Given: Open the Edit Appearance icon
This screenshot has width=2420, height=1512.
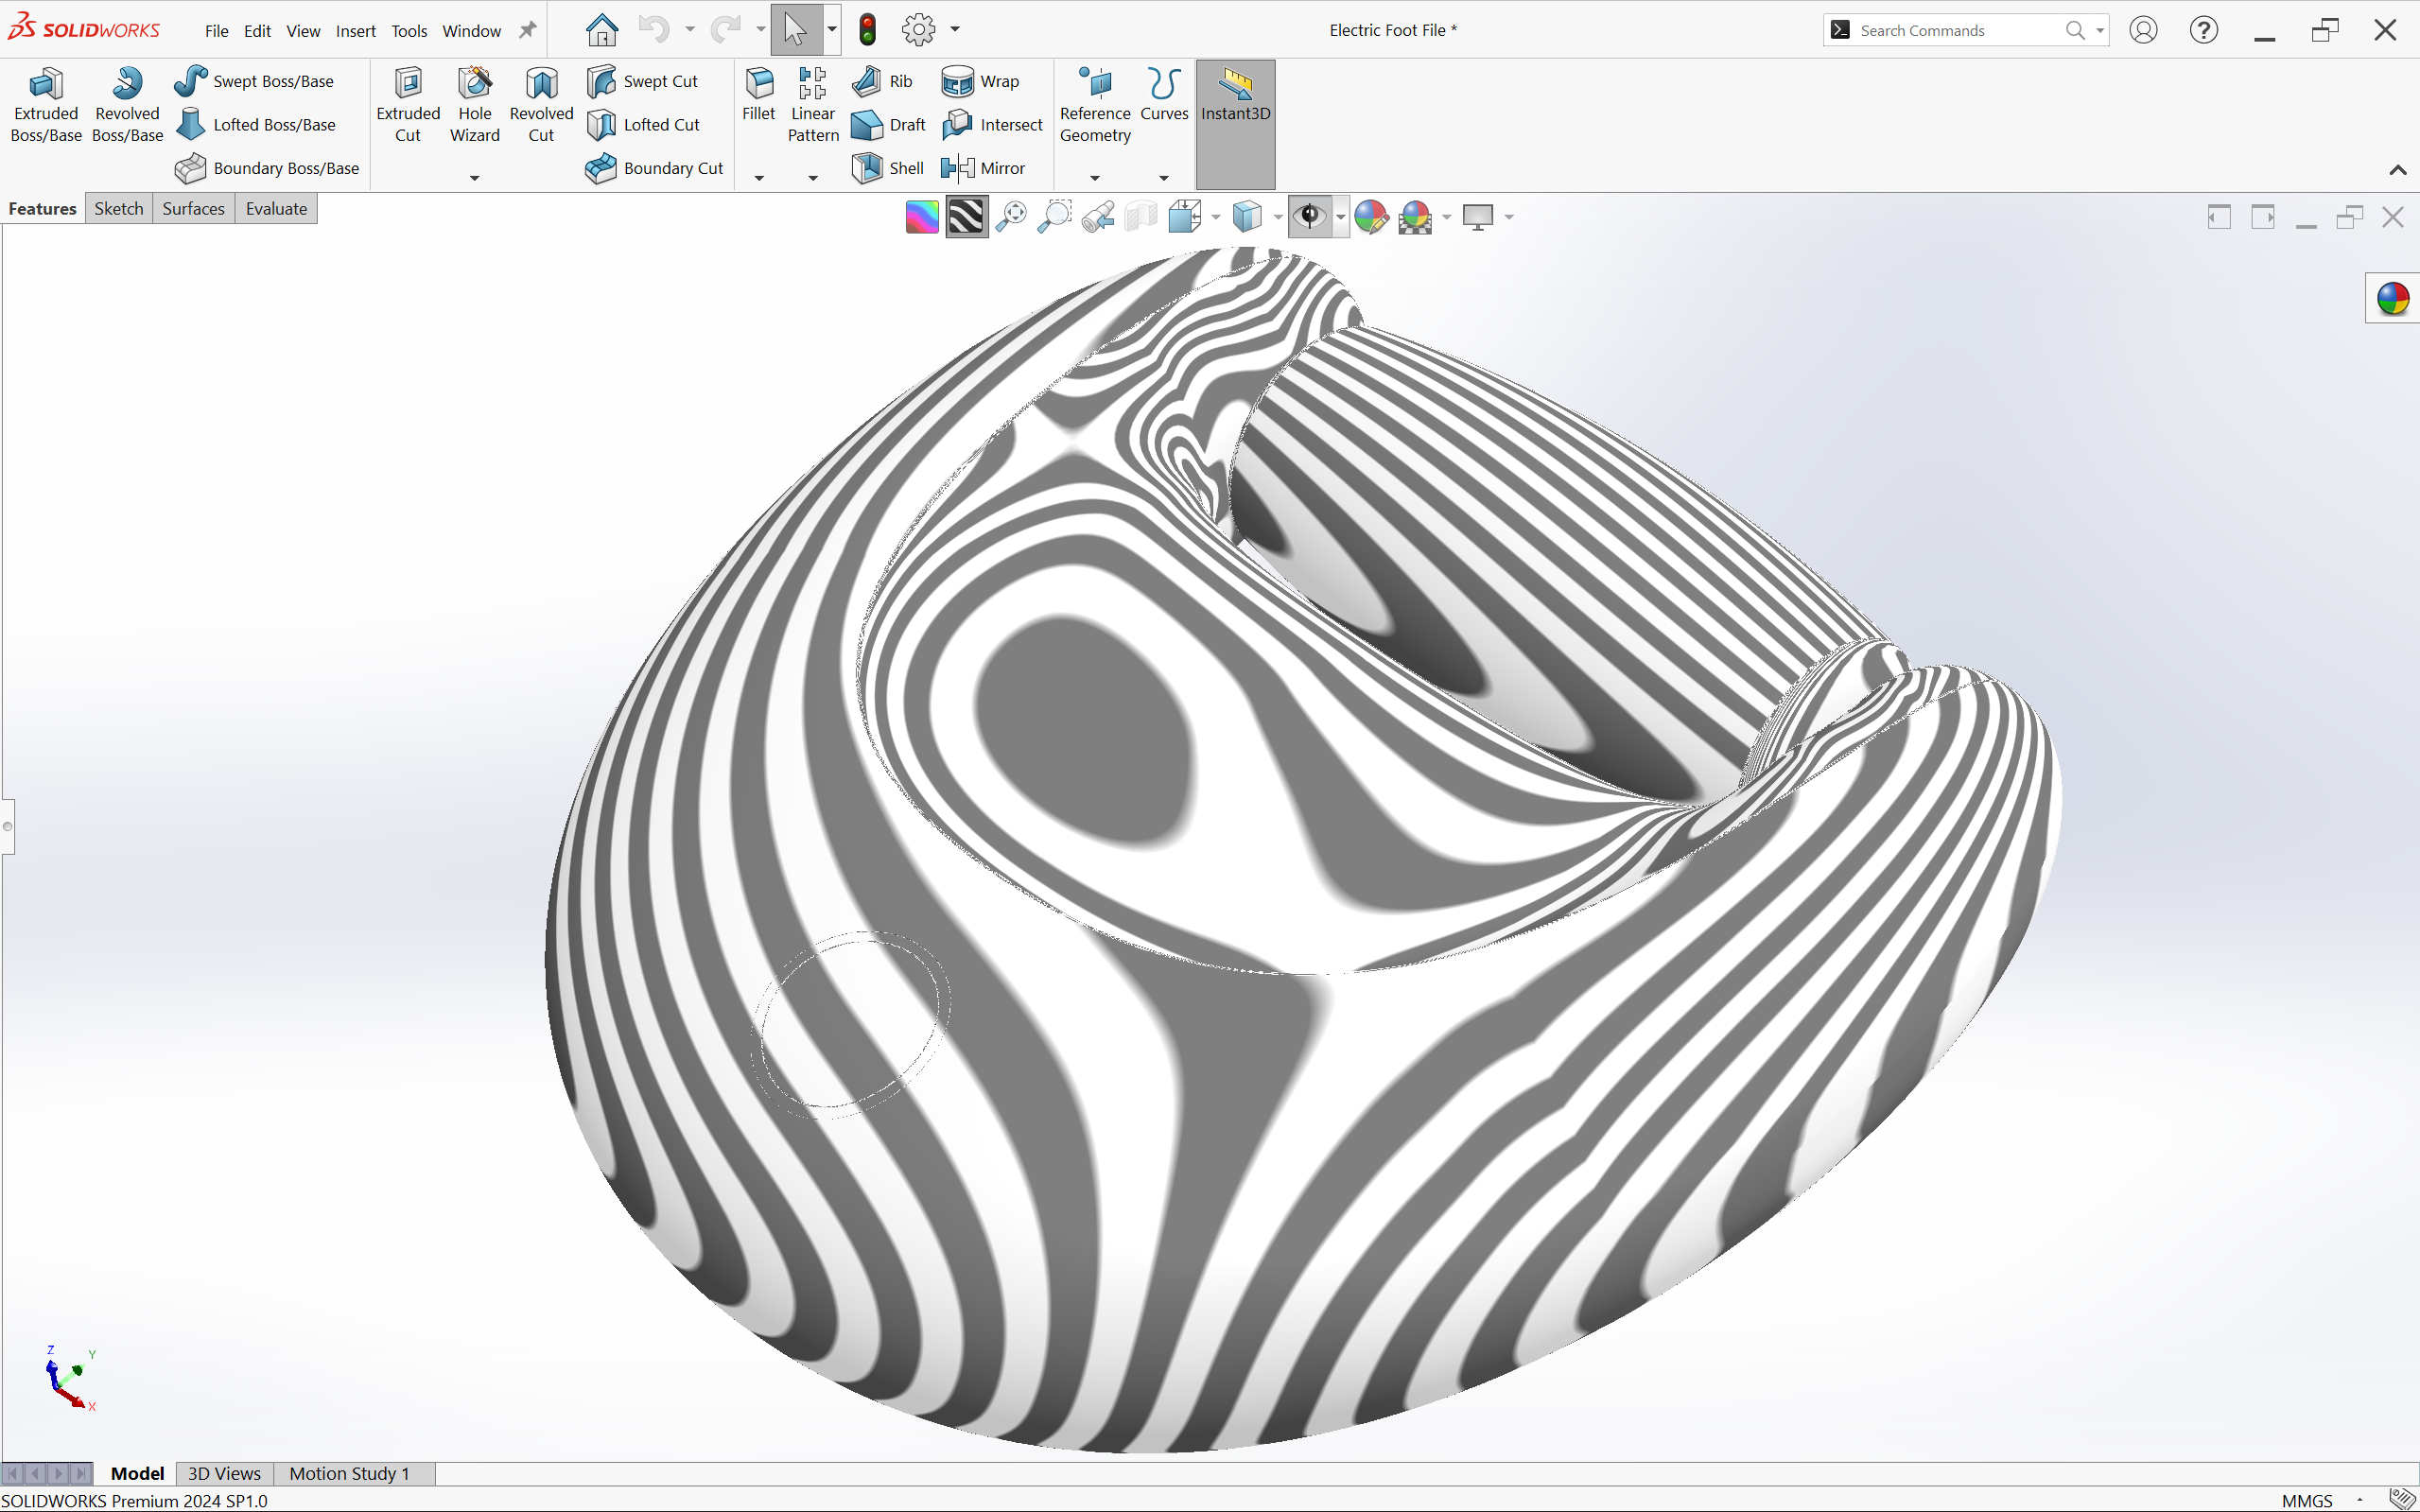Looking at the screenshot, I should (1371, 216).
